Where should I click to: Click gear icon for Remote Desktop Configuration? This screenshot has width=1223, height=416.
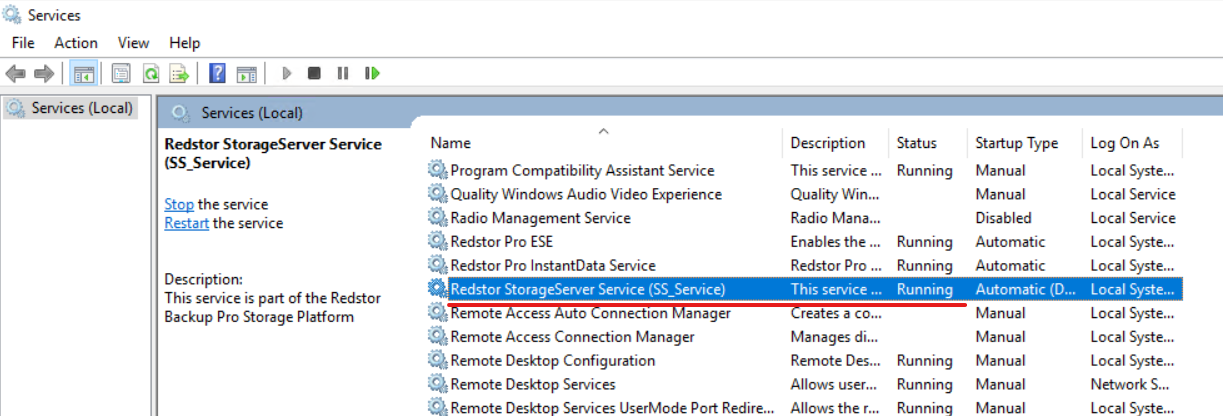coord(438,360)
